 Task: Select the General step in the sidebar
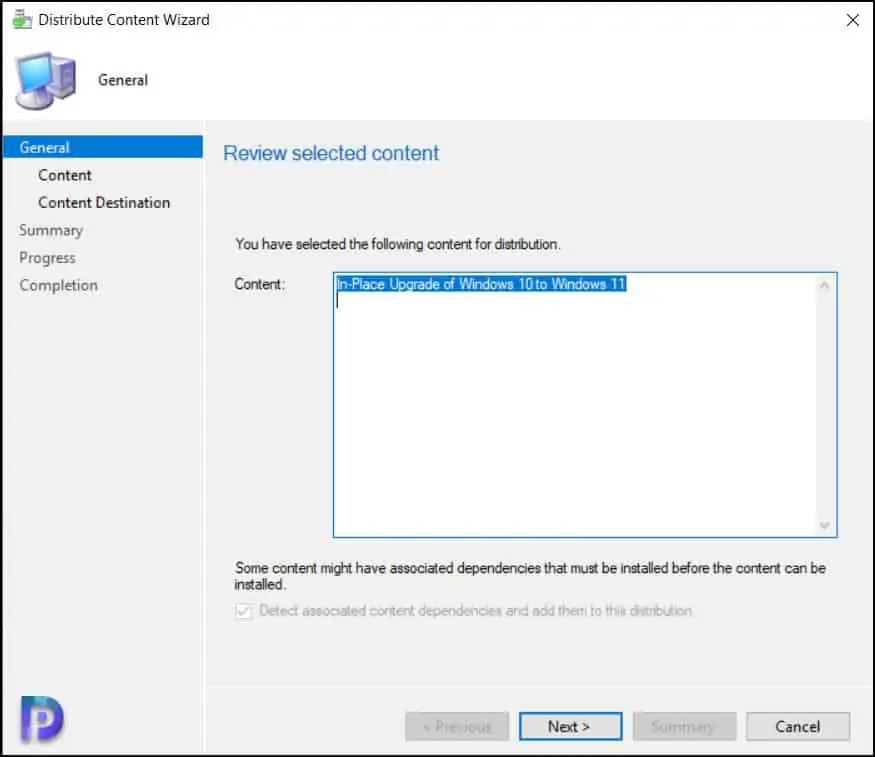coord(103,147)
